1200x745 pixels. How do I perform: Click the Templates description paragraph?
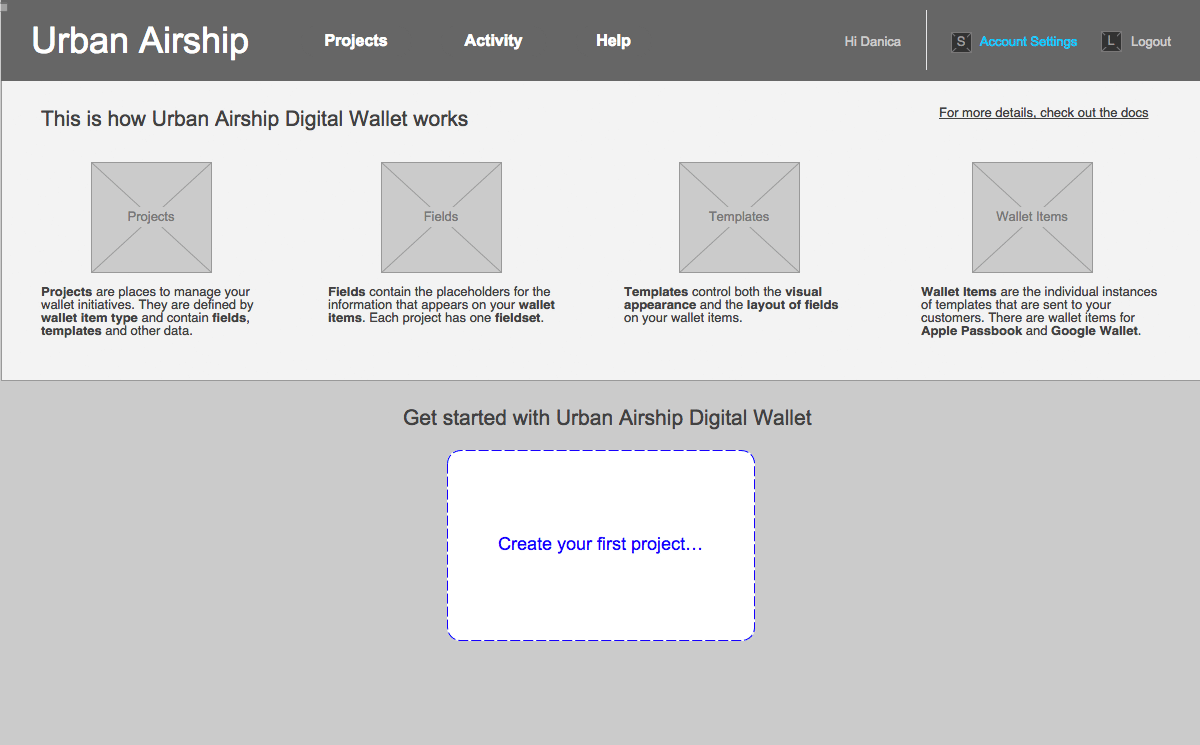(x=731, y=305)
